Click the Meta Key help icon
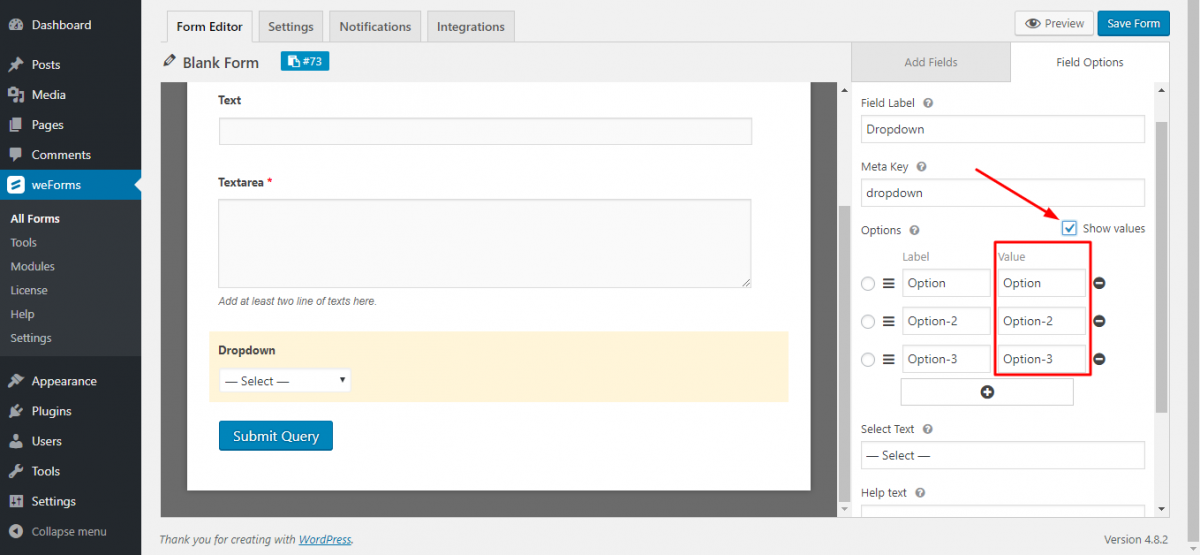 (921, 167)
